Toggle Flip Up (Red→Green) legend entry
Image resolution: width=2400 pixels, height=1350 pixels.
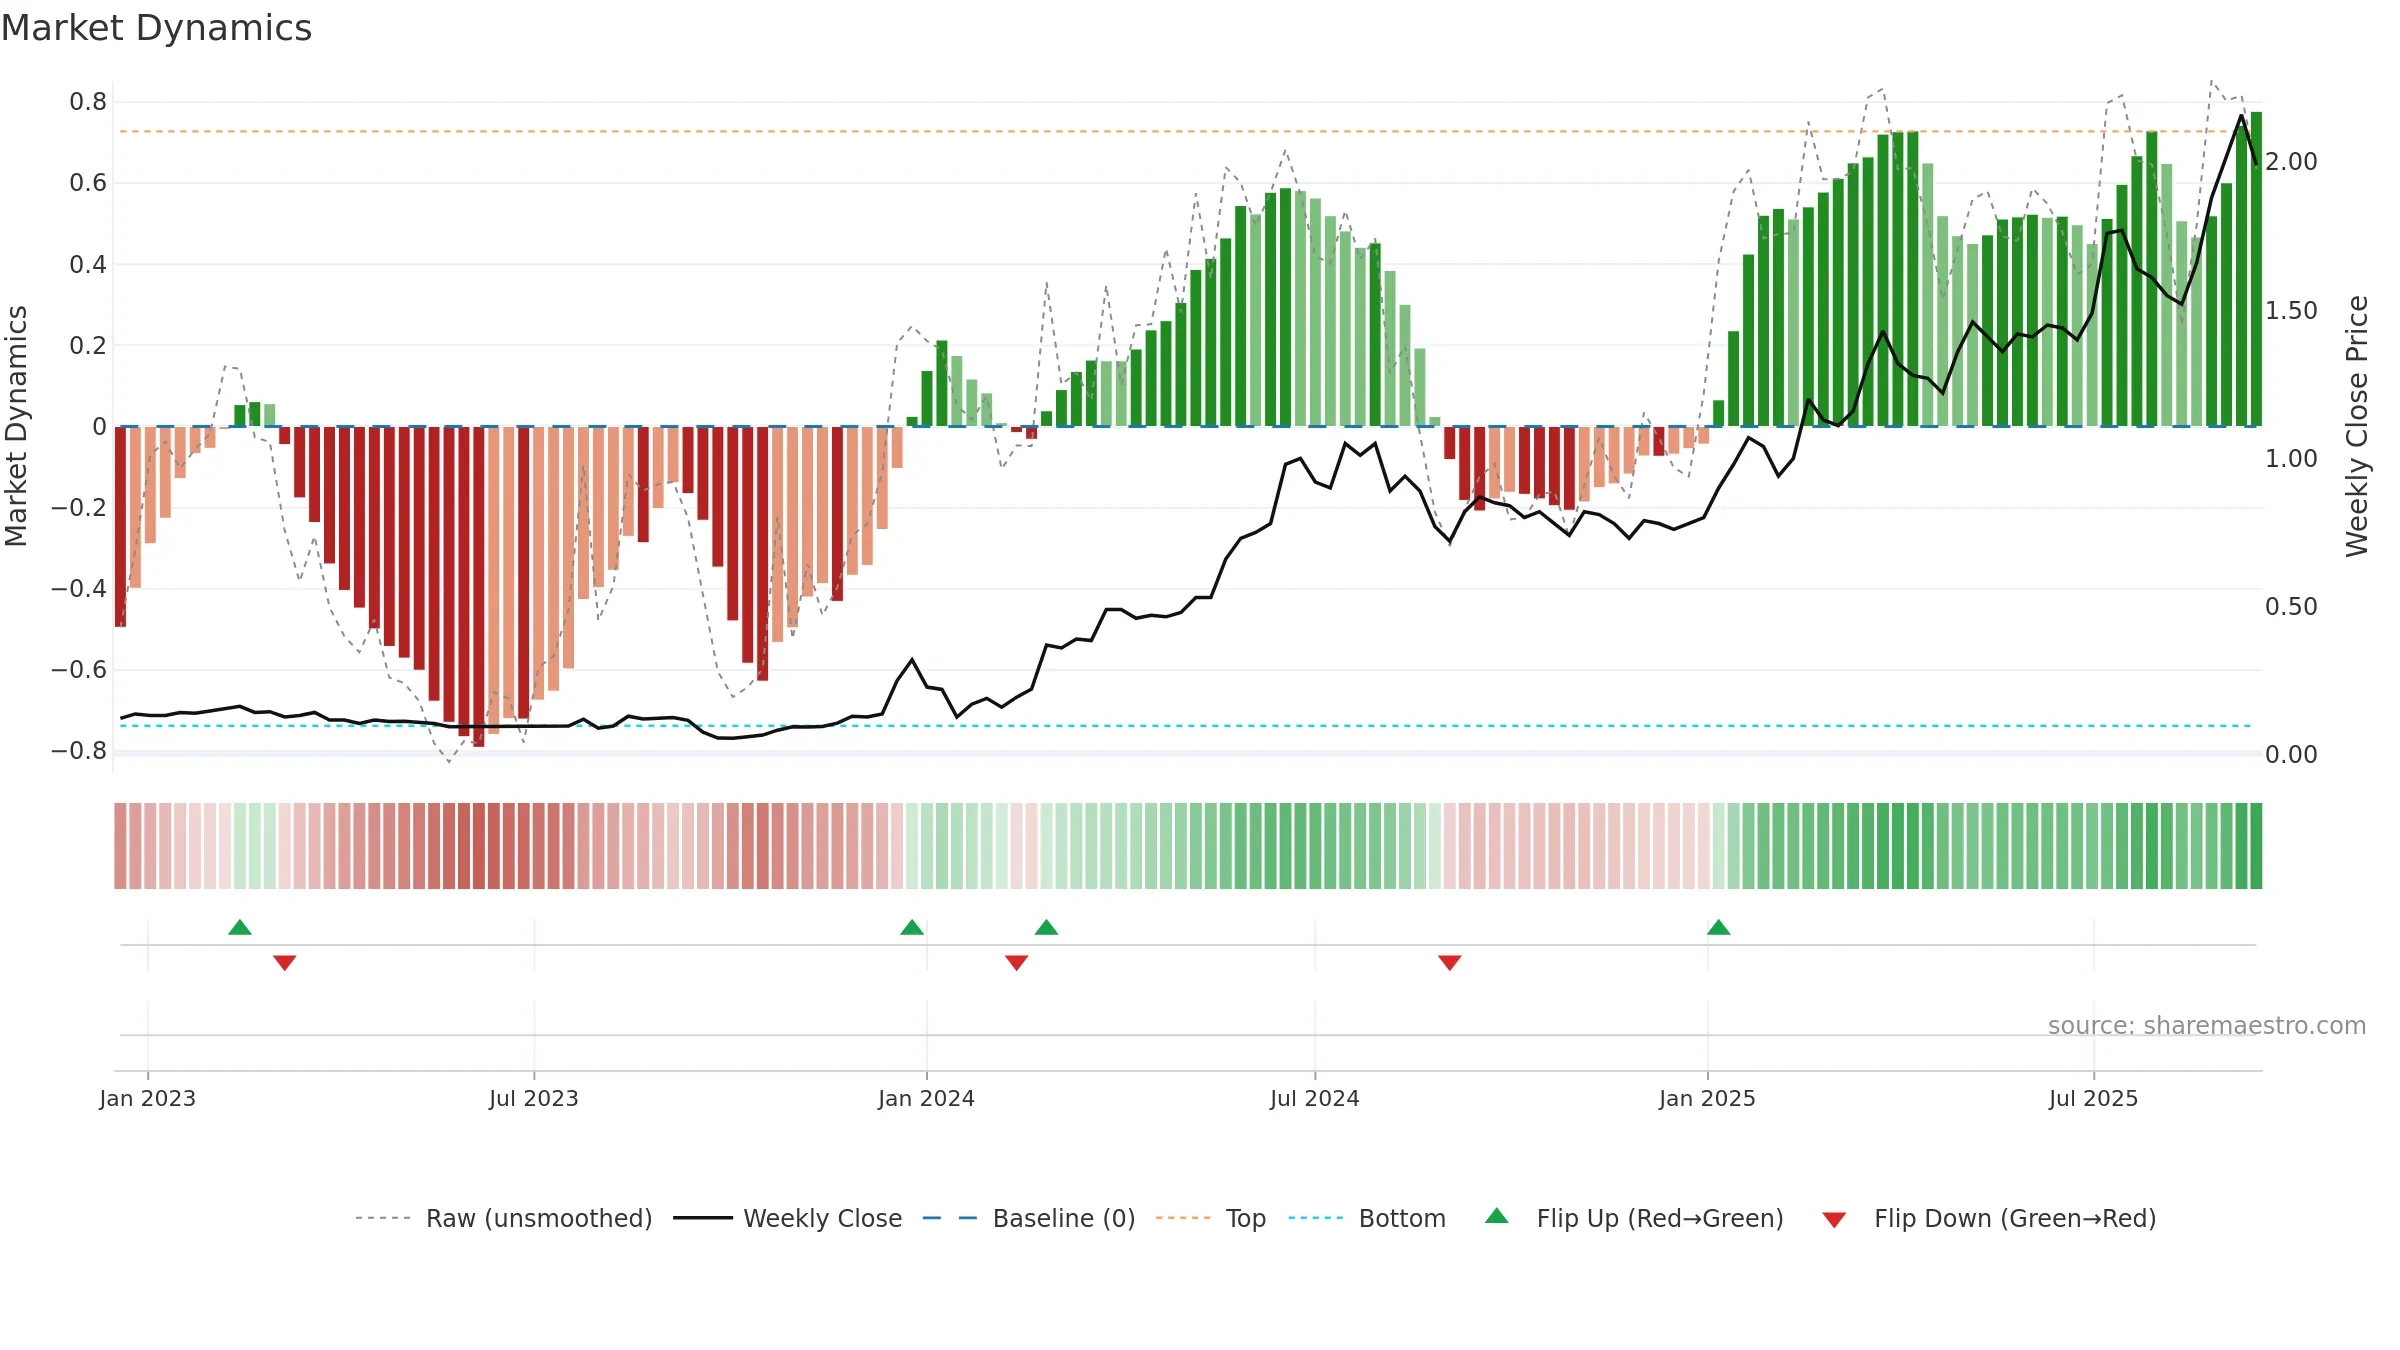pyautogui.click(x=1634, y=1218)
